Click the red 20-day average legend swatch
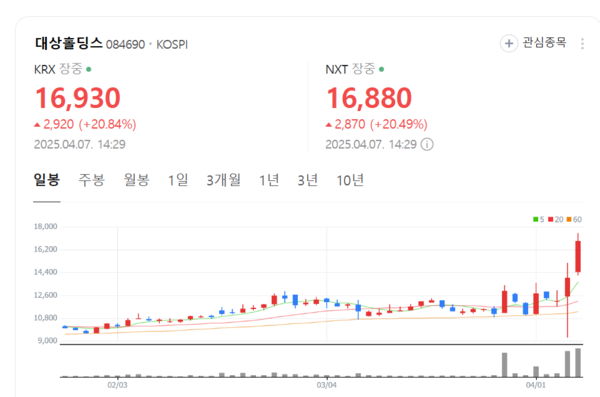600x397 pixels. (x=550, y=219)
